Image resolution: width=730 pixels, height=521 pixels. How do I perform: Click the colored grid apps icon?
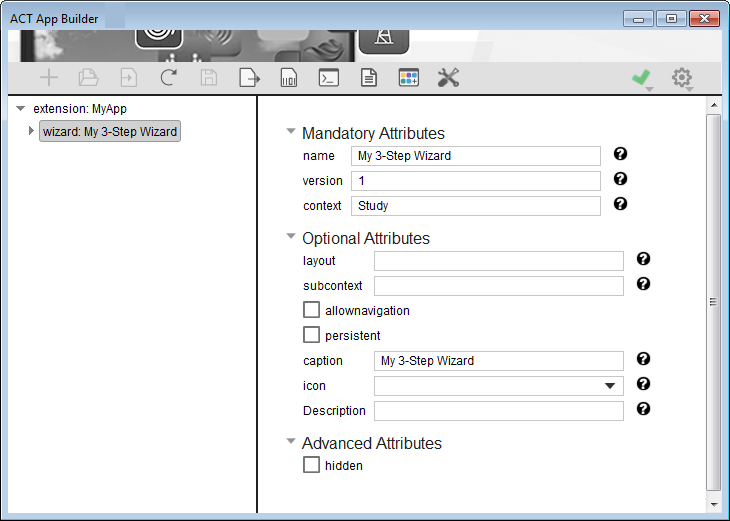[x=409, y=78]
